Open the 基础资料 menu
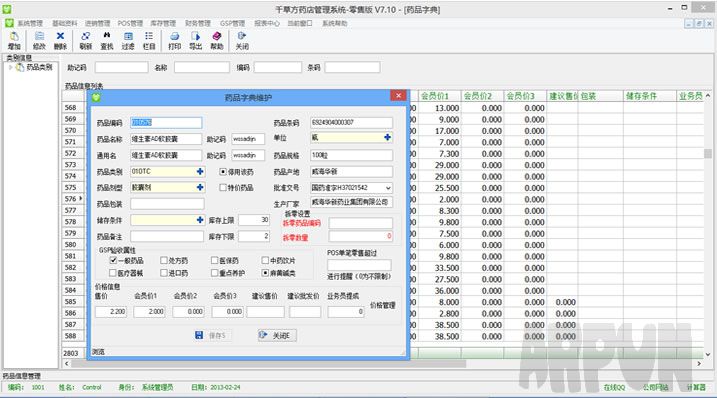 coord(65,23)
